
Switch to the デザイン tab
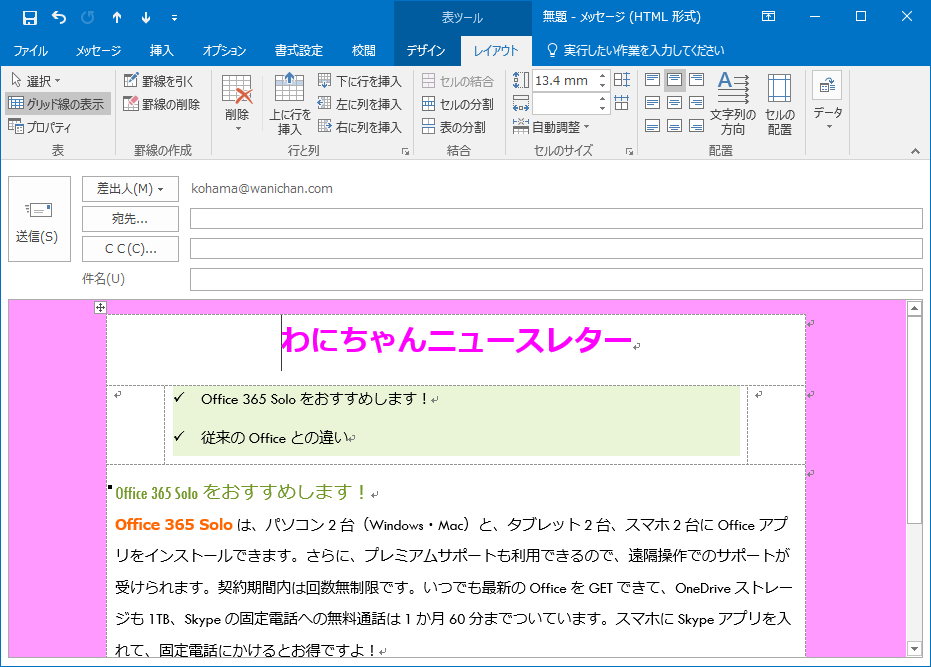426,50
